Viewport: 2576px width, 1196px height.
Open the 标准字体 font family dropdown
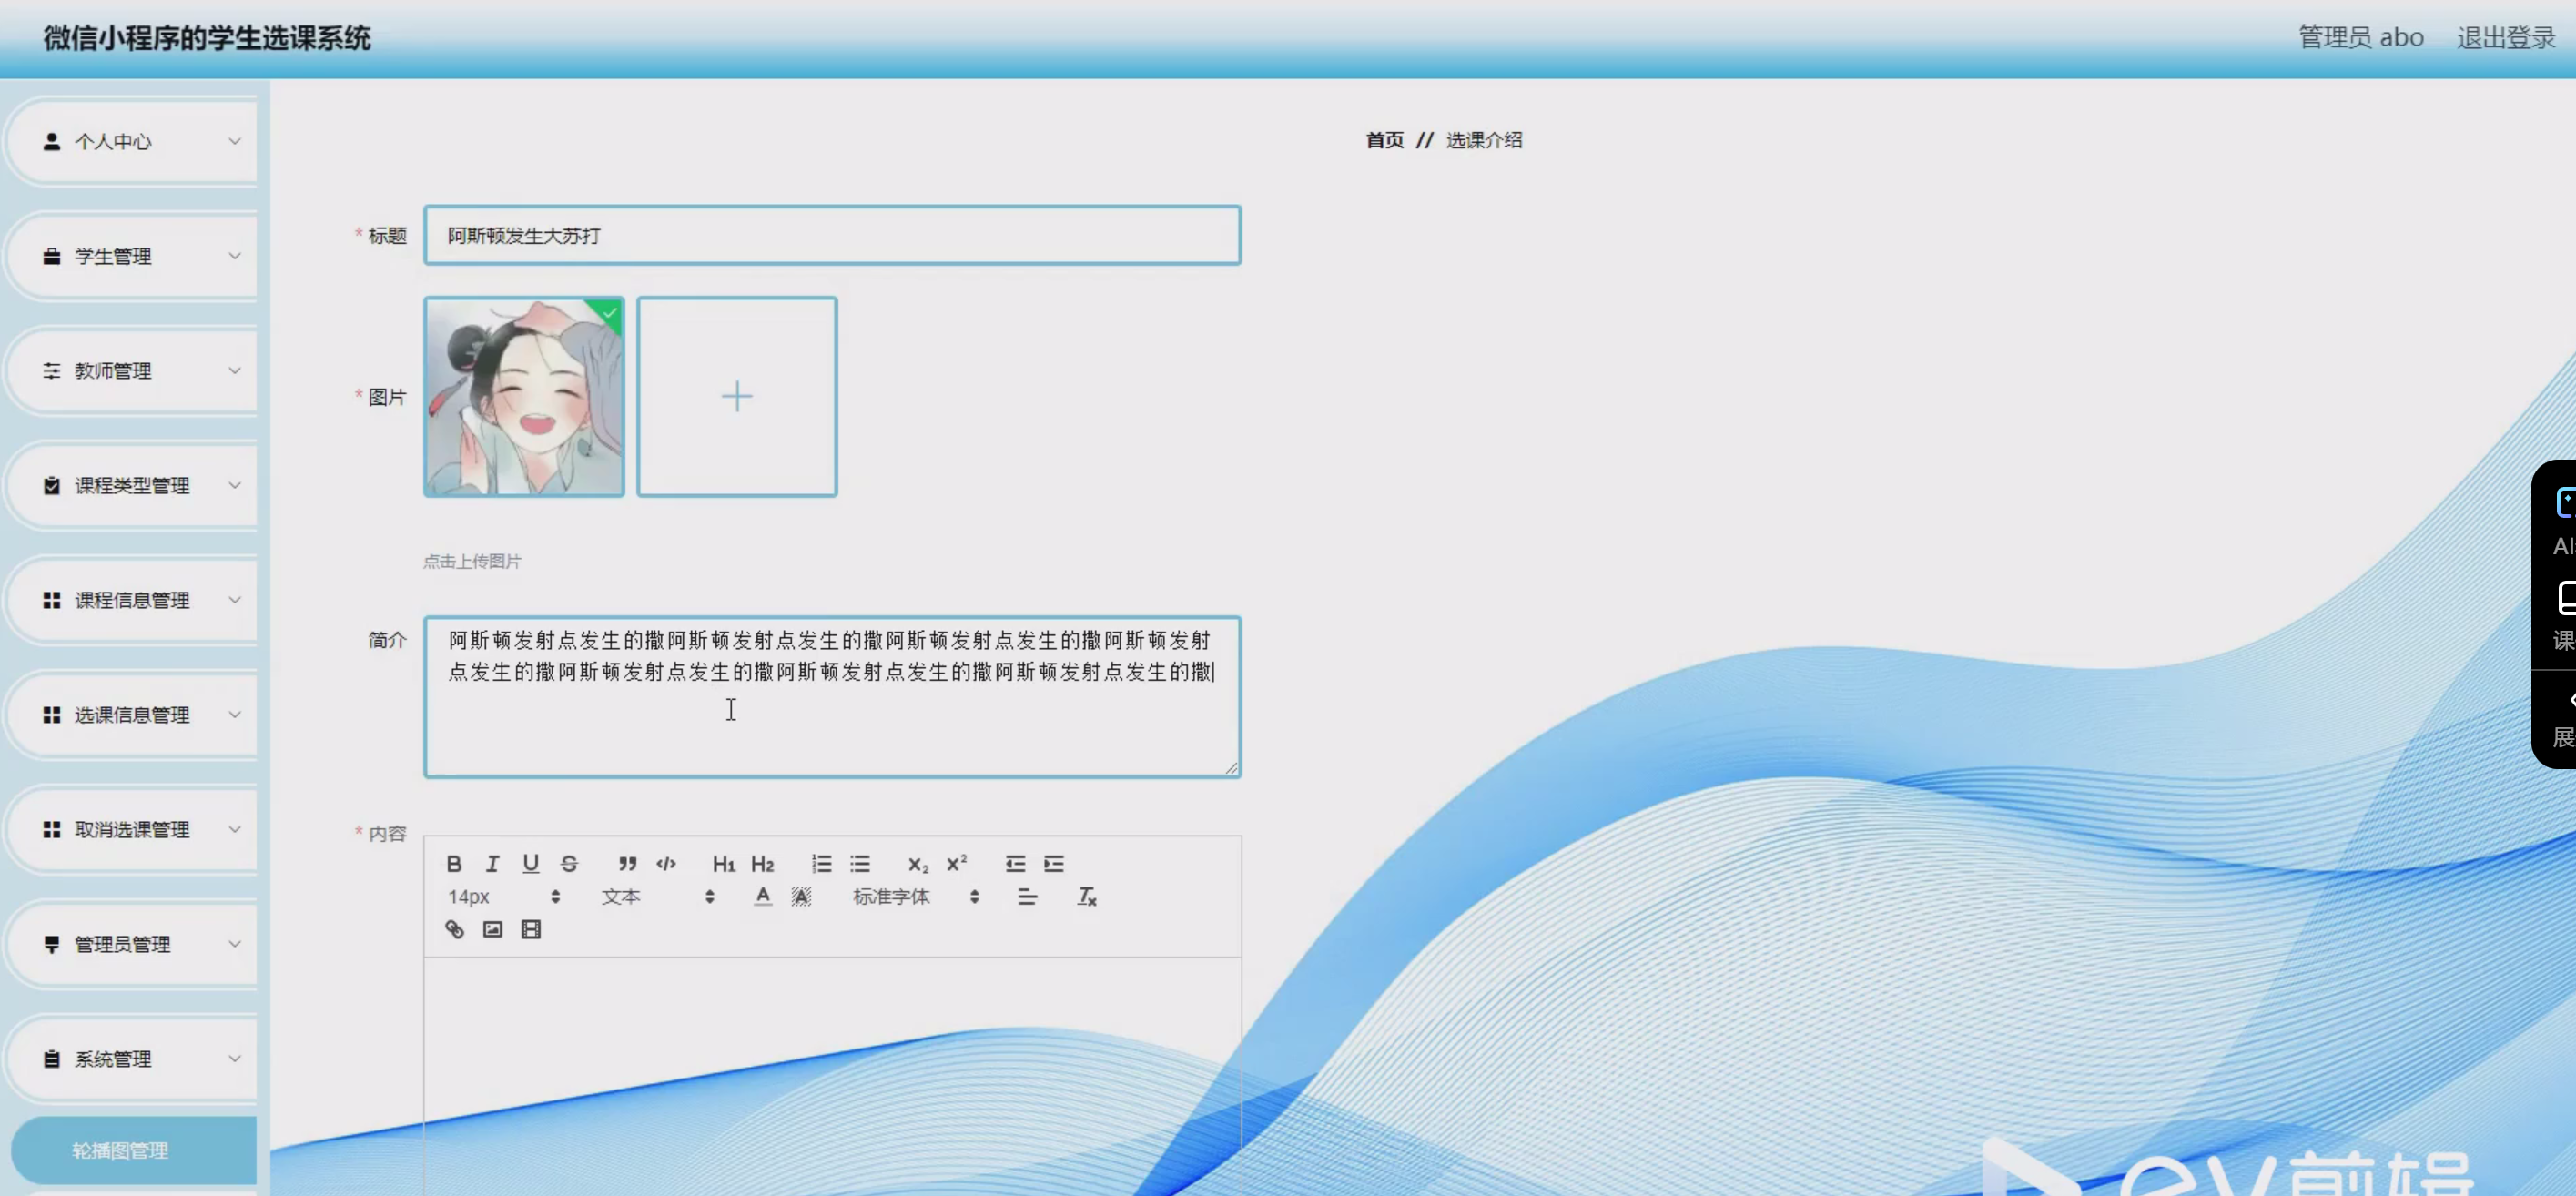click(915, 896)
